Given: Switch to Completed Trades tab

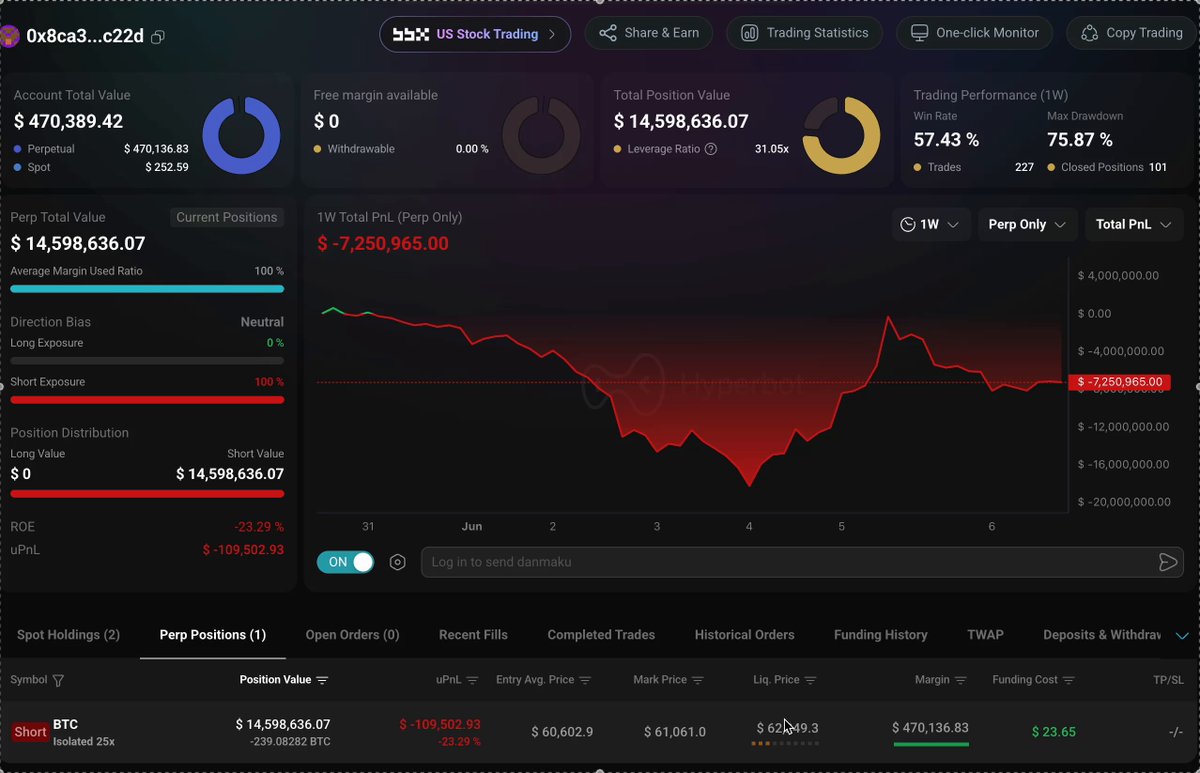Looking at the screenshot, I should [601, 635].
